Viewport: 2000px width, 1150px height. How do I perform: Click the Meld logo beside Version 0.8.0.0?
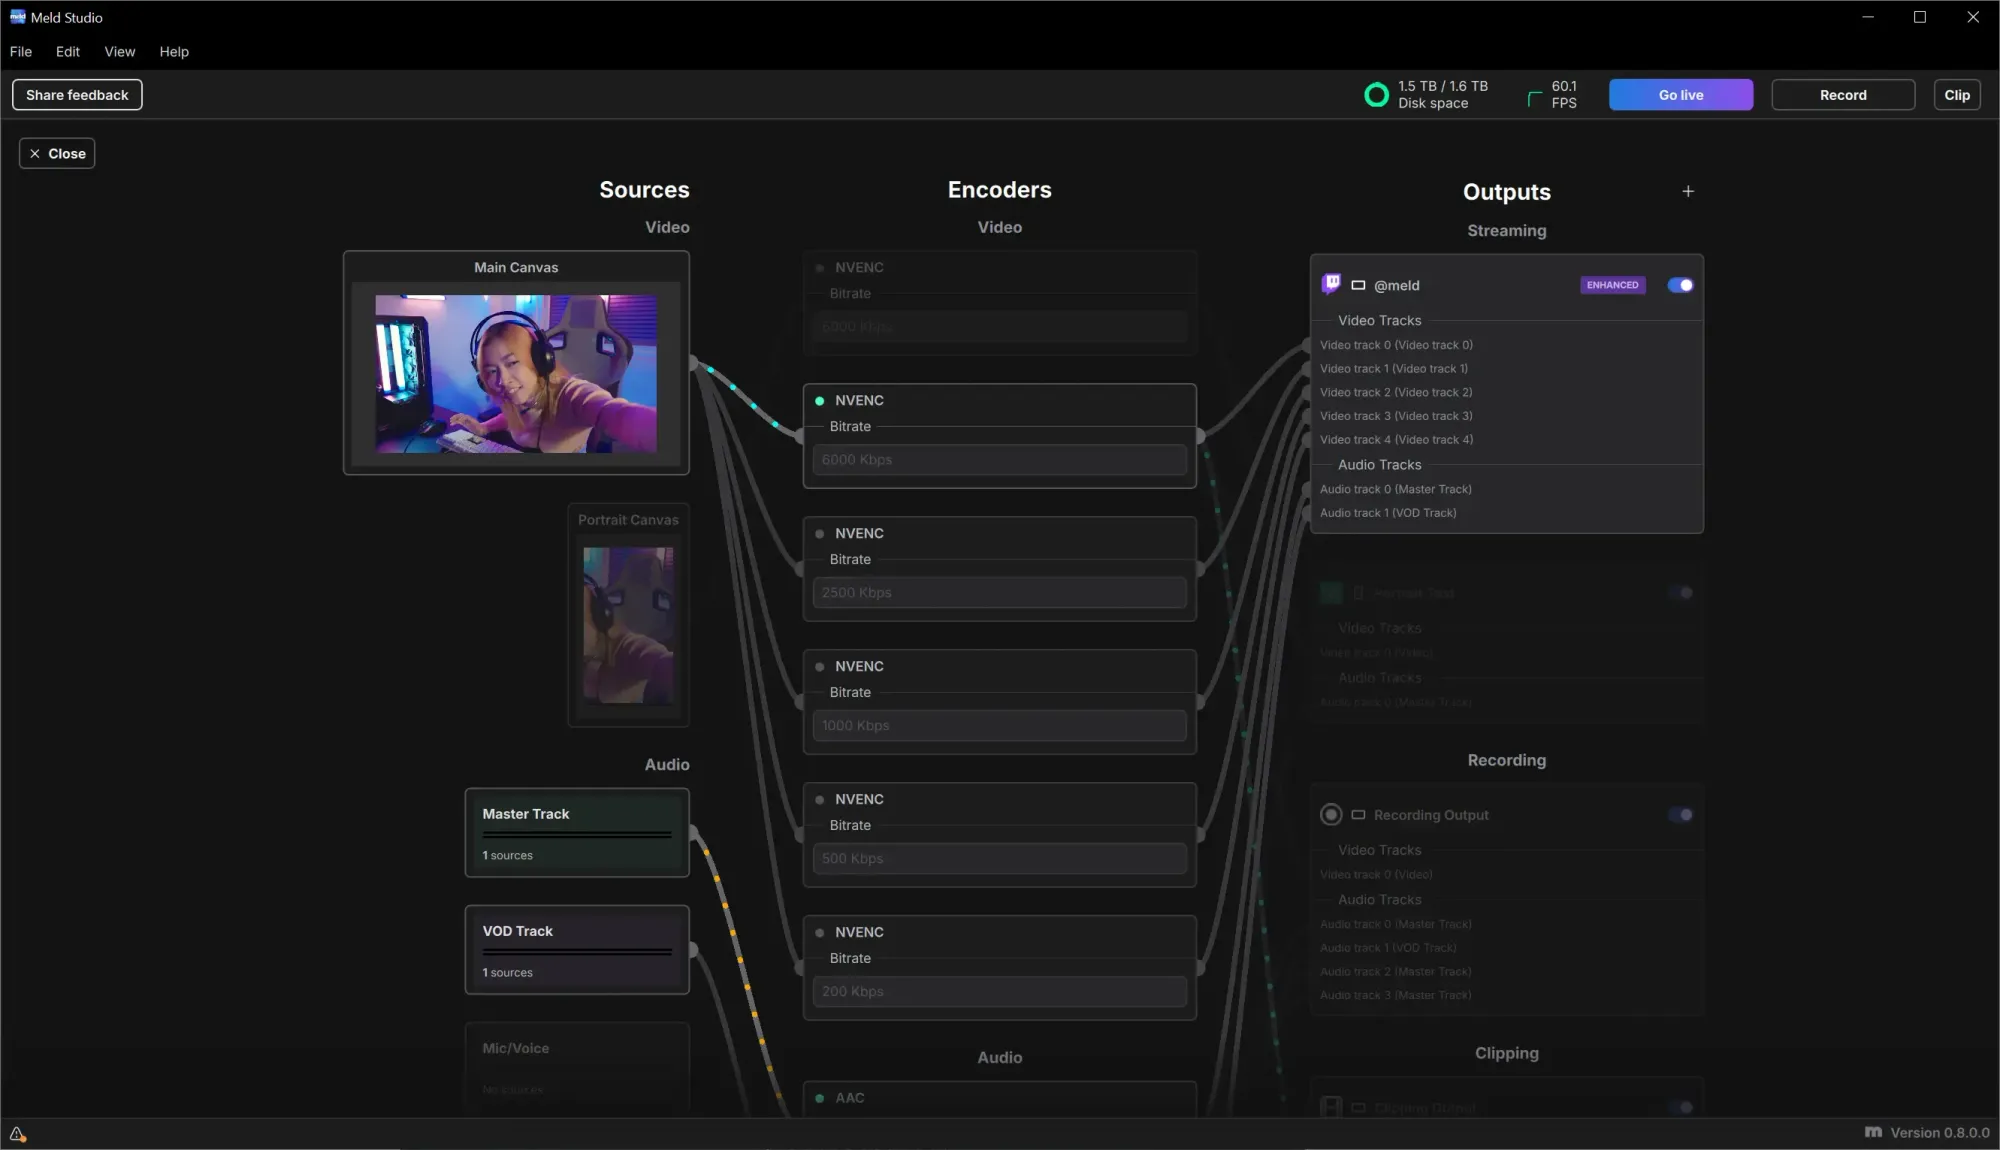pyautogui.click(x=1873, y=1132)
